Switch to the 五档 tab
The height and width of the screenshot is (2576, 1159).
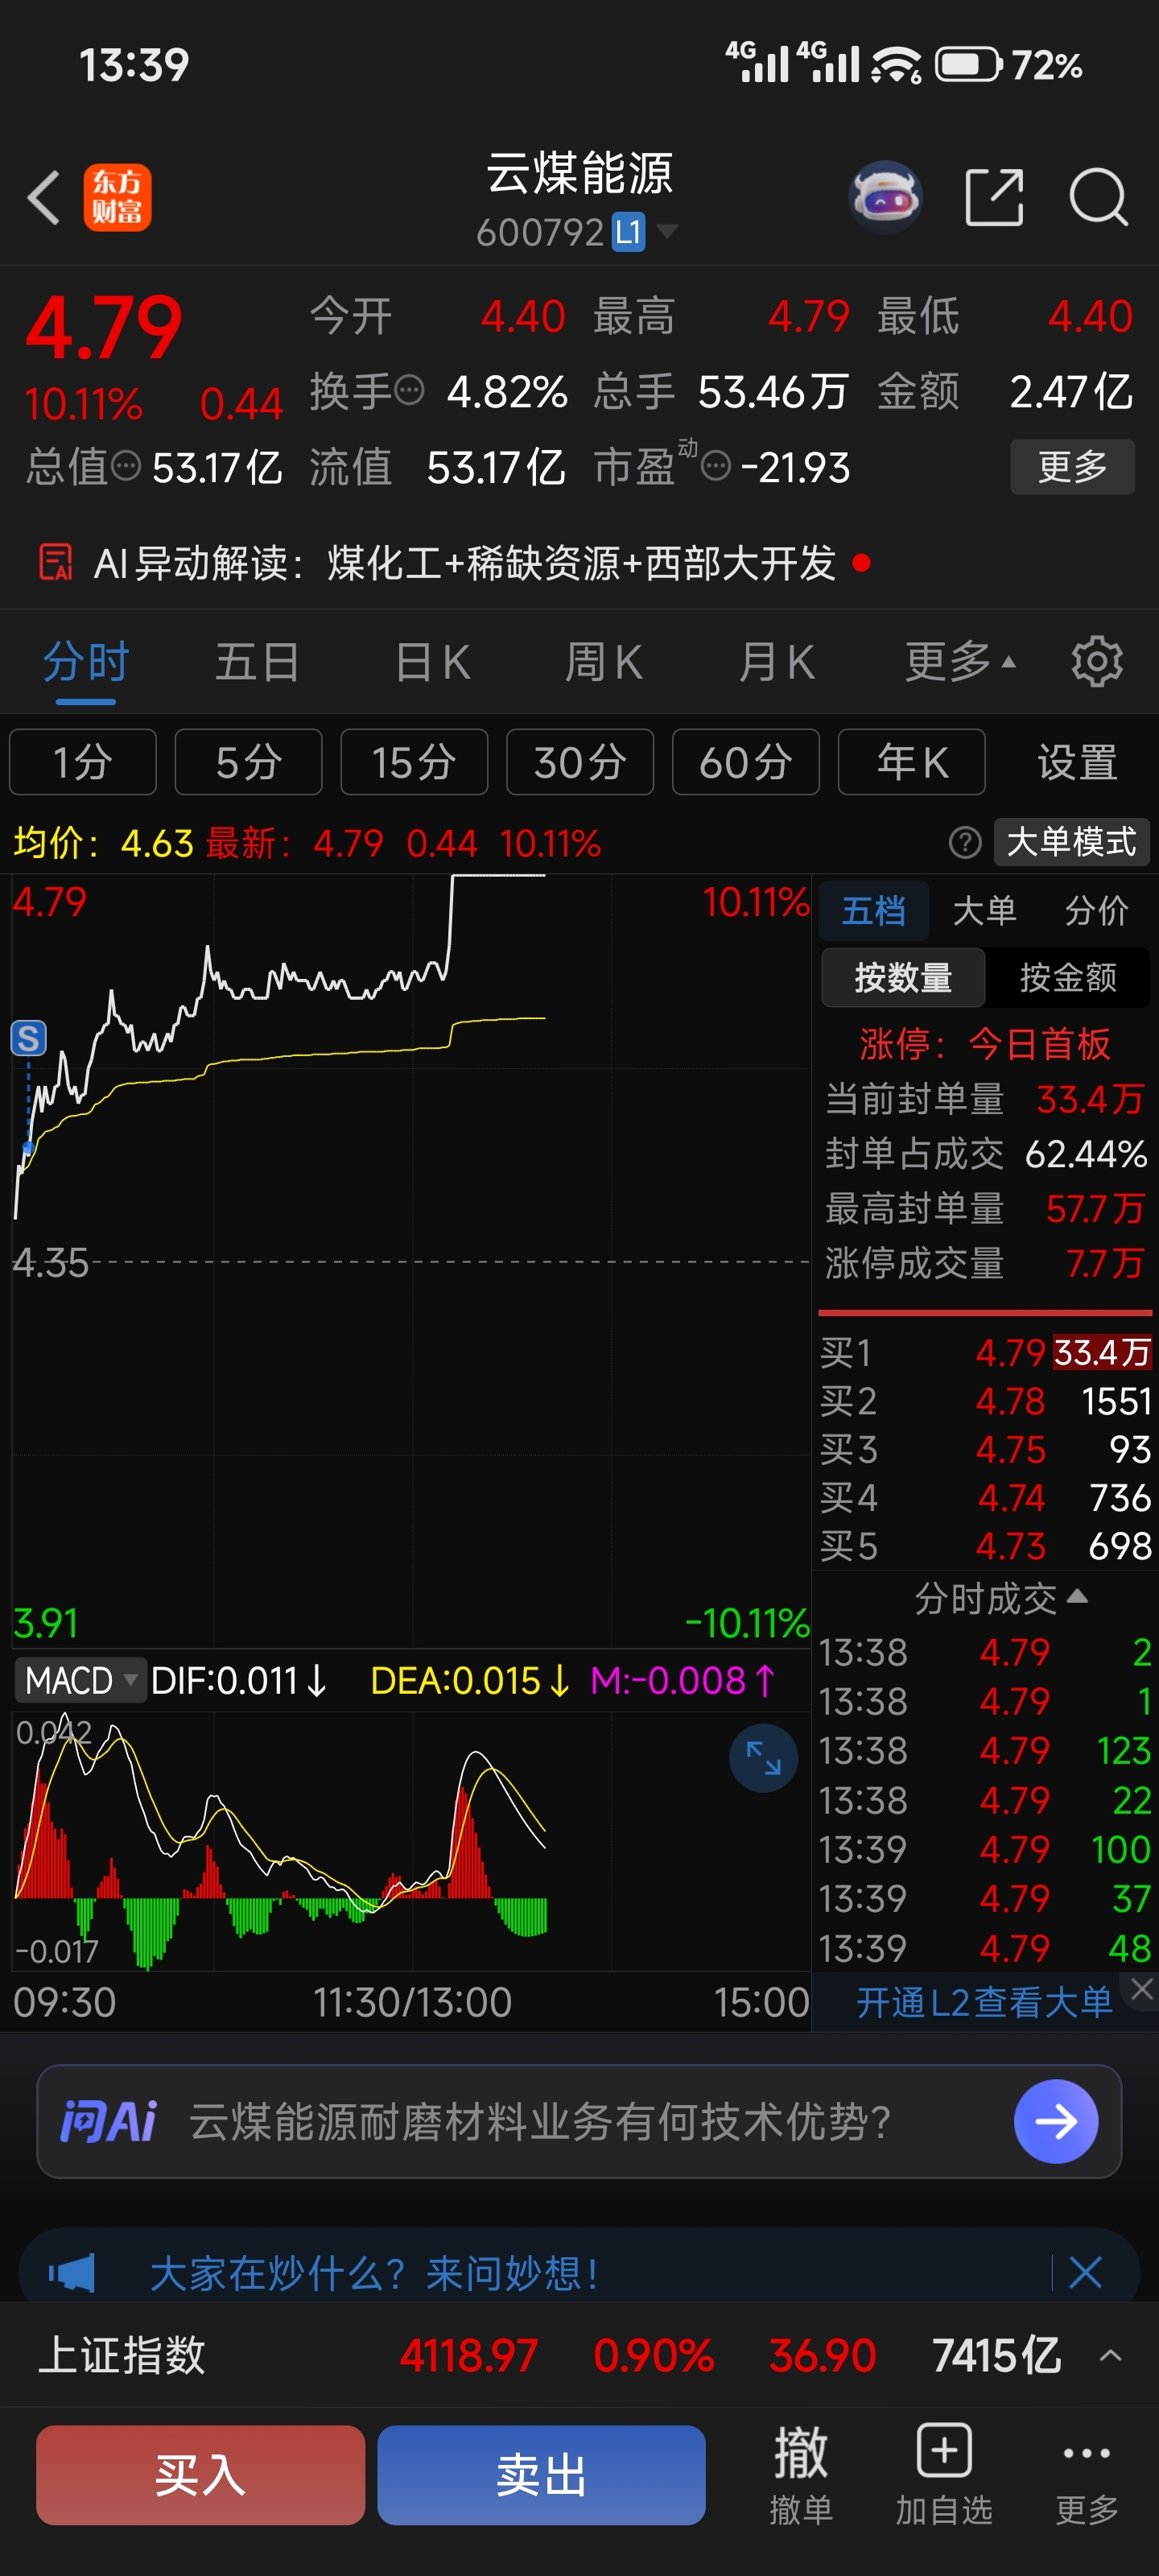coord(873,910)
